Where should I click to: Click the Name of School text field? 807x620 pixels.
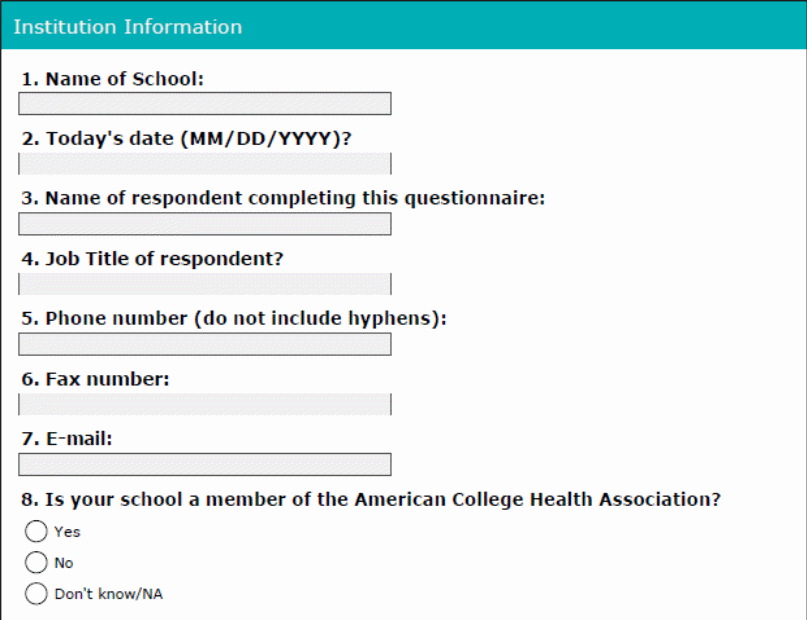pyautogui.click(x=204, y=104)
